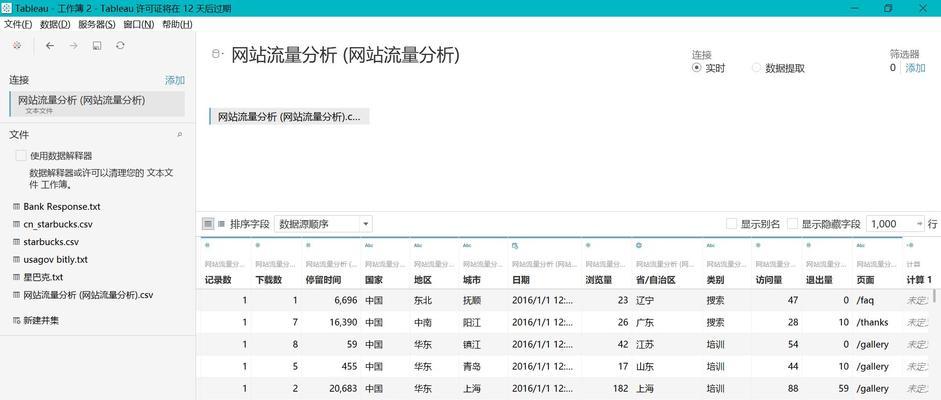
Task: Select usagov bitly.txt file
Action: tap(56, 260)
